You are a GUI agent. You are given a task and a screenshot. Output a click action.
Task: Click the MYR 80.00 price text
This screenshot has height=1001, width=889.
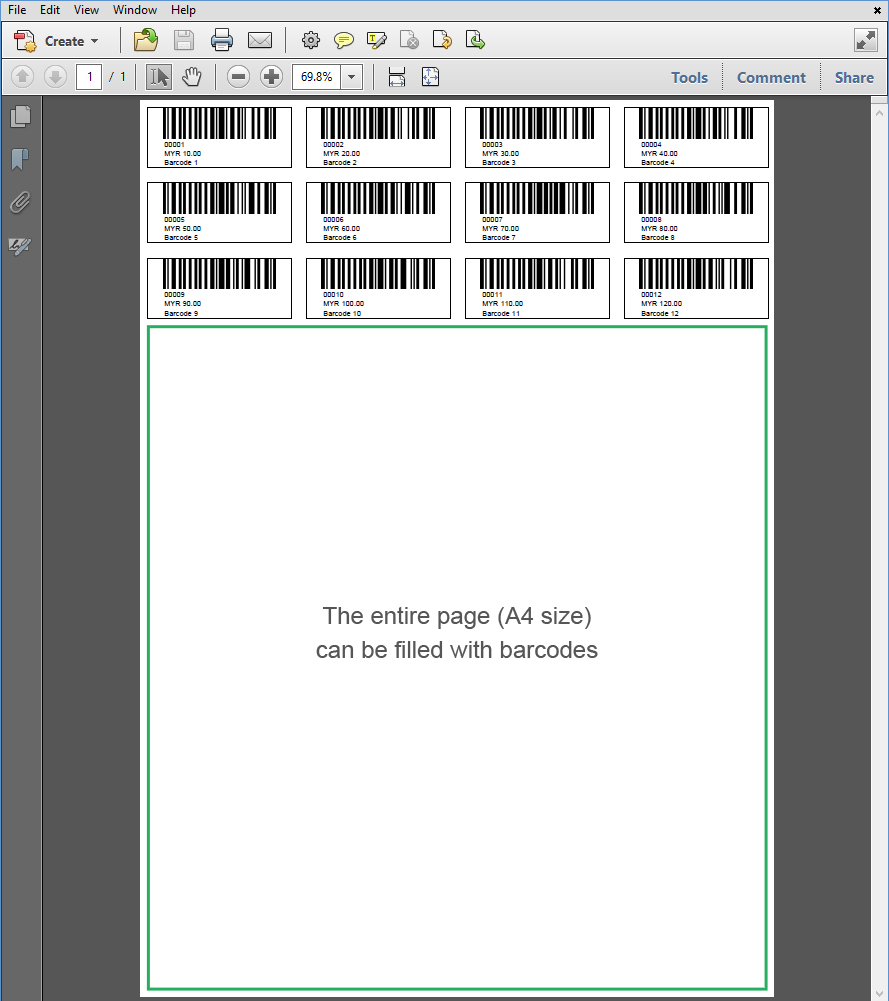point(659,229)
